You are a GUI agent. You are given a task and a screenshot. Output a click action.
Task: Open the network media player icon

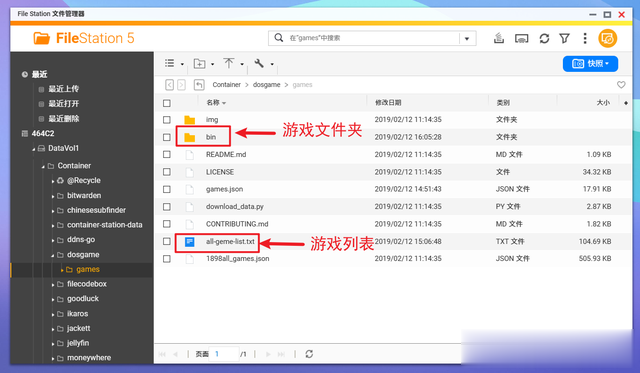coord(522,39)
